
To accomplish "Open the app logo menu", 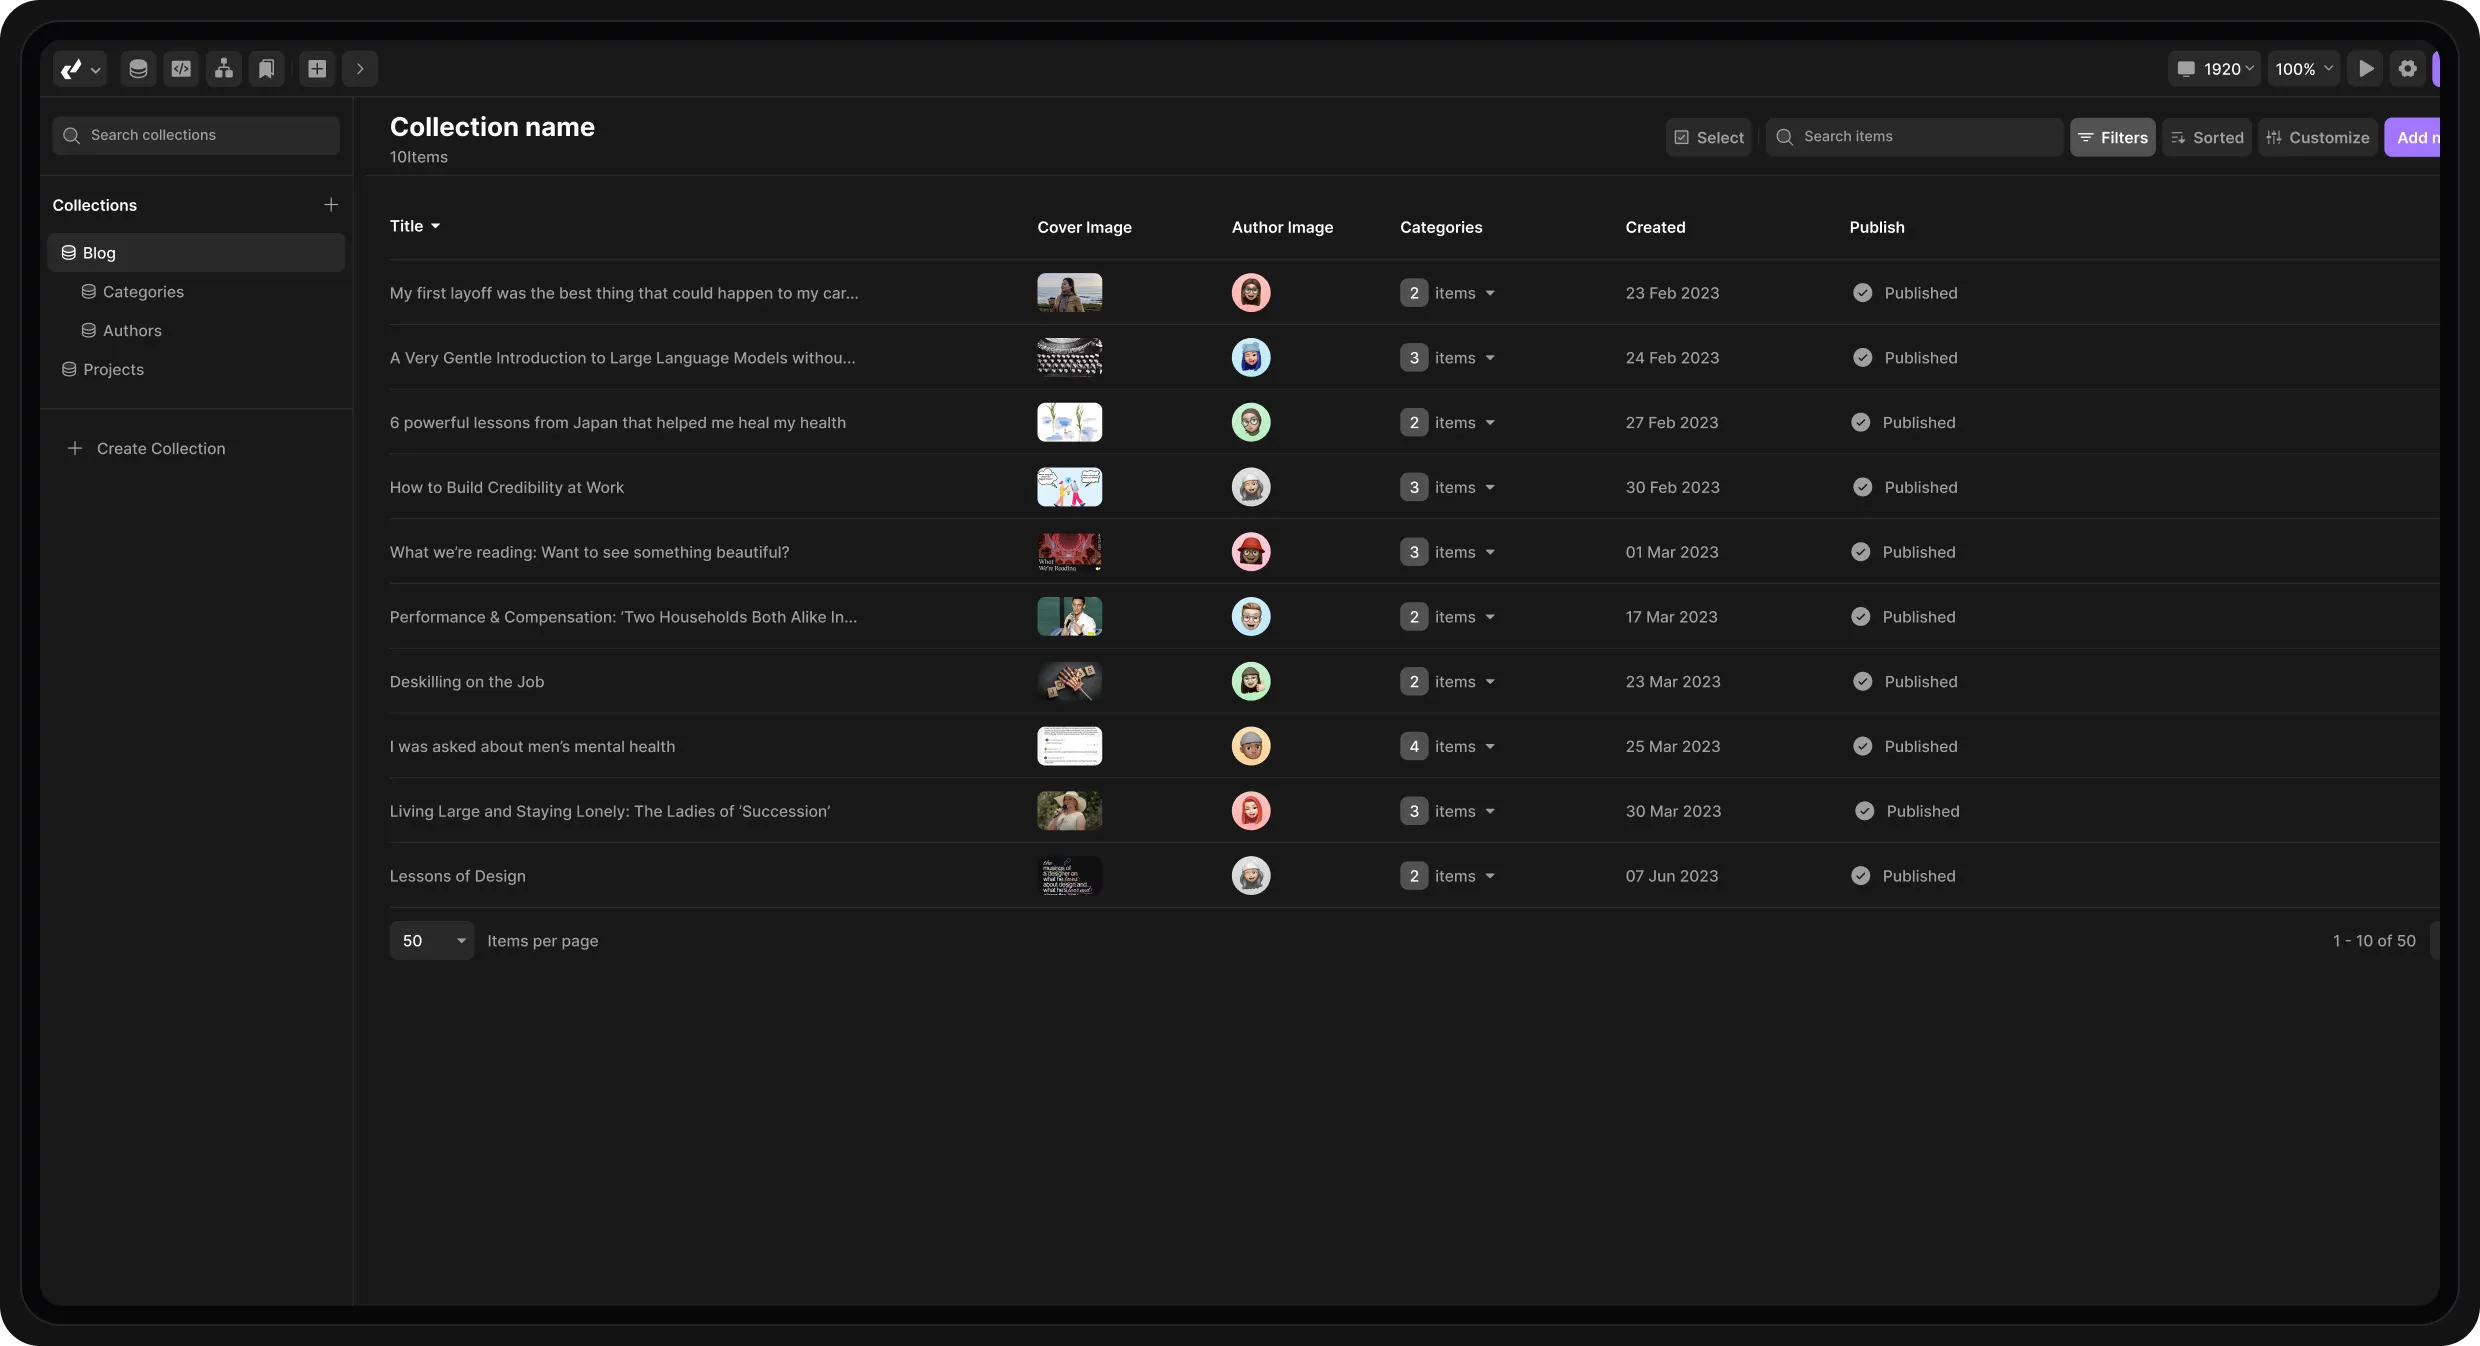I will 80,69.
